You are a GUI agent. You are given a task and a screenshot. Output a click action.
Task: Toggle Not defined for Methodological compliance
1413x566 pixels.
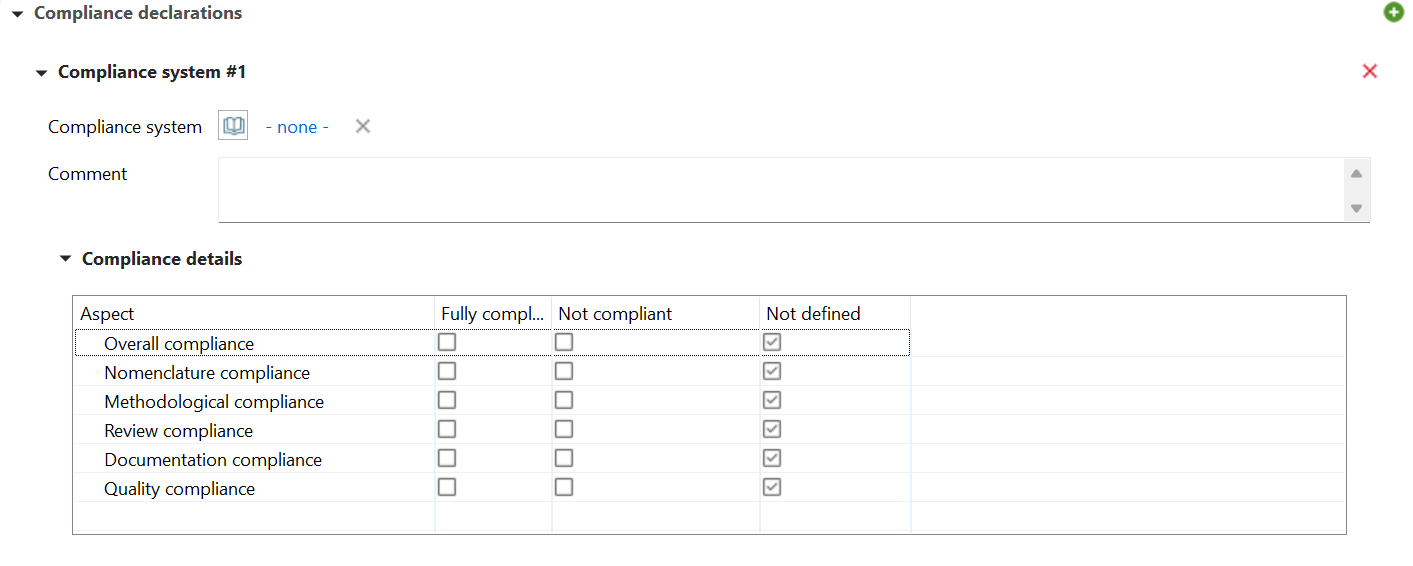pos(772,400)
